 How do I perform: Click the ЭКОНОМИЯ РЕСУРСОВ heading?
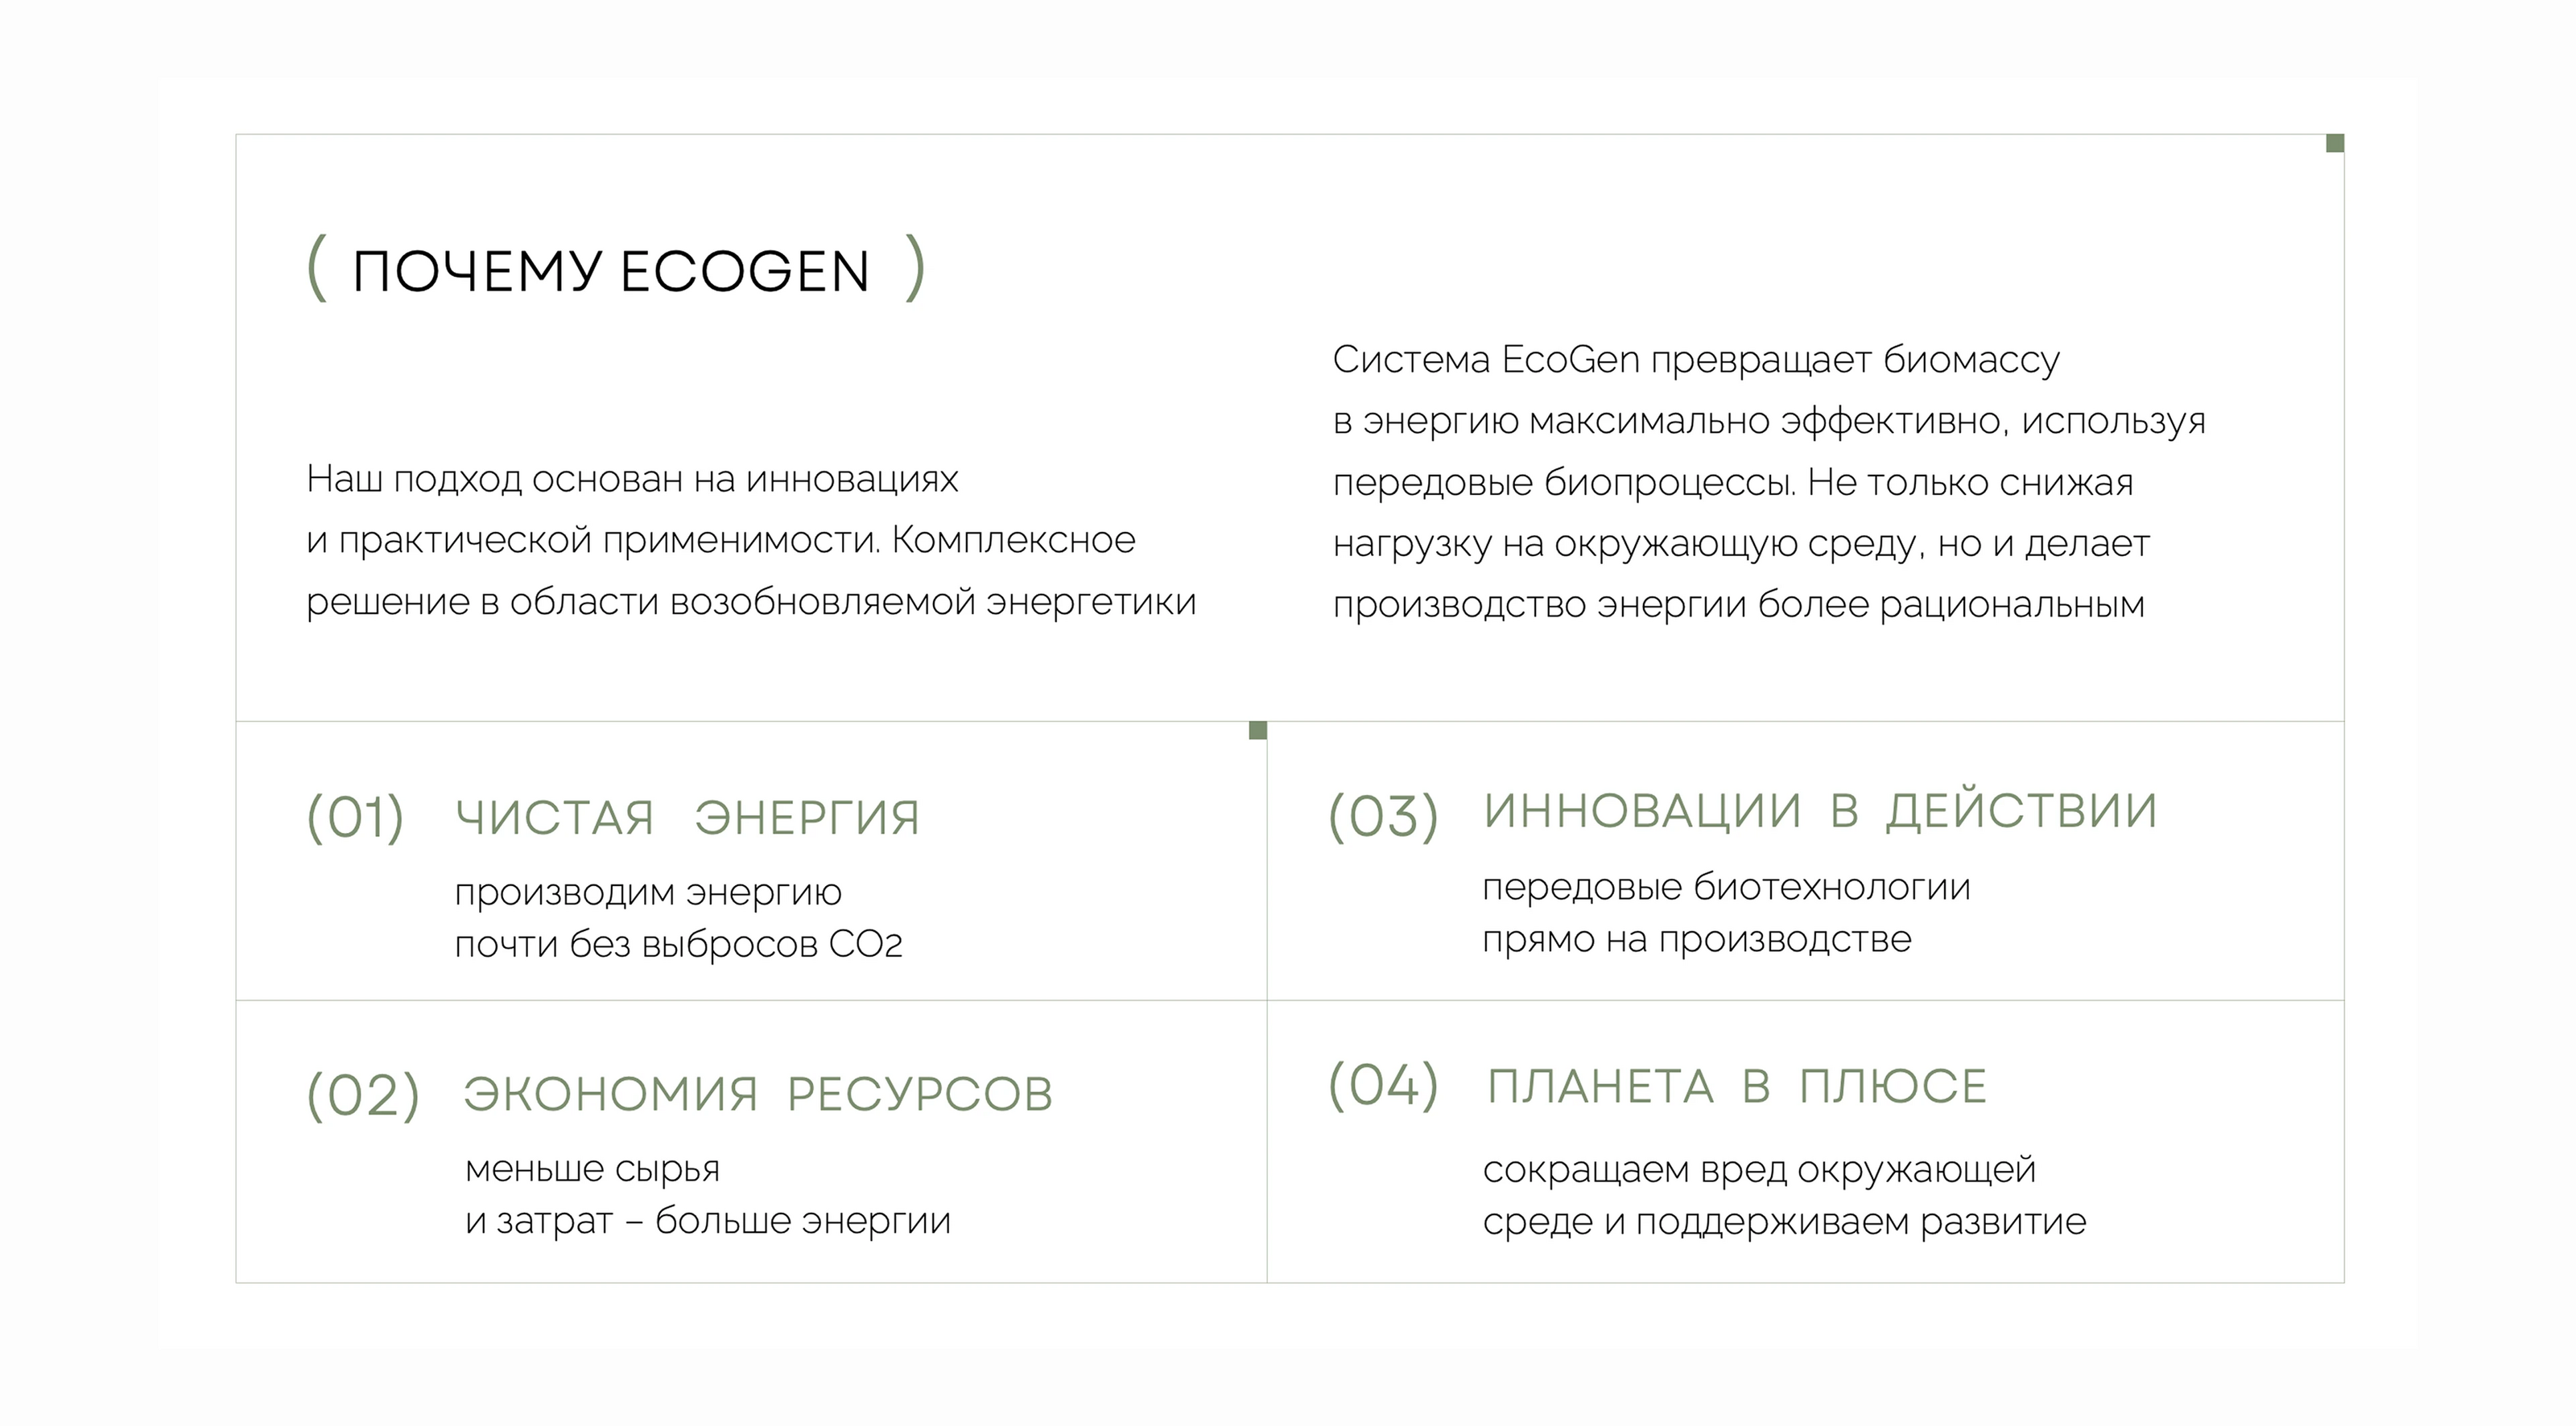pyautogui.click(x=758, y=1093)
